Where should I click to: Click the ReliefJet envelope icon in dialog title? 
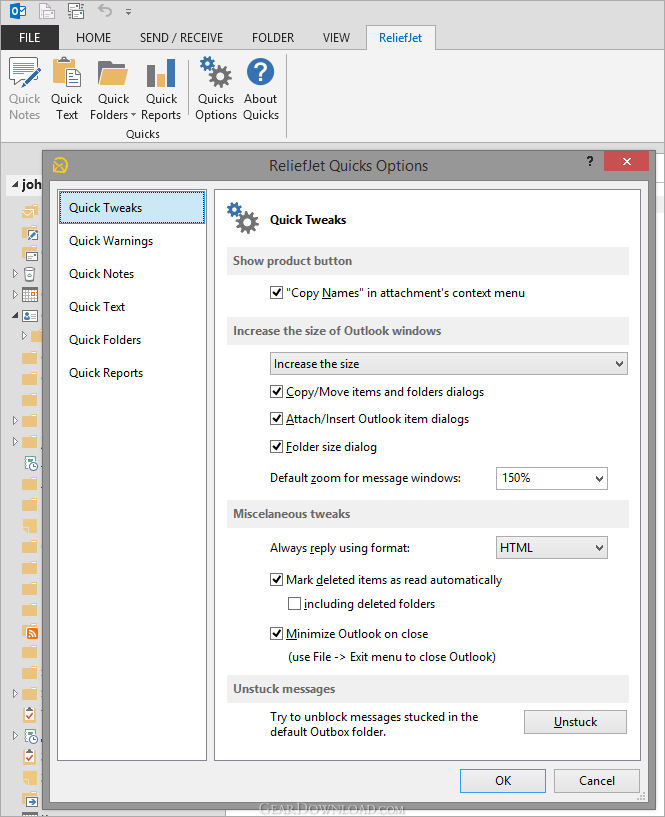pyautogui.click(x=60, y=165)
